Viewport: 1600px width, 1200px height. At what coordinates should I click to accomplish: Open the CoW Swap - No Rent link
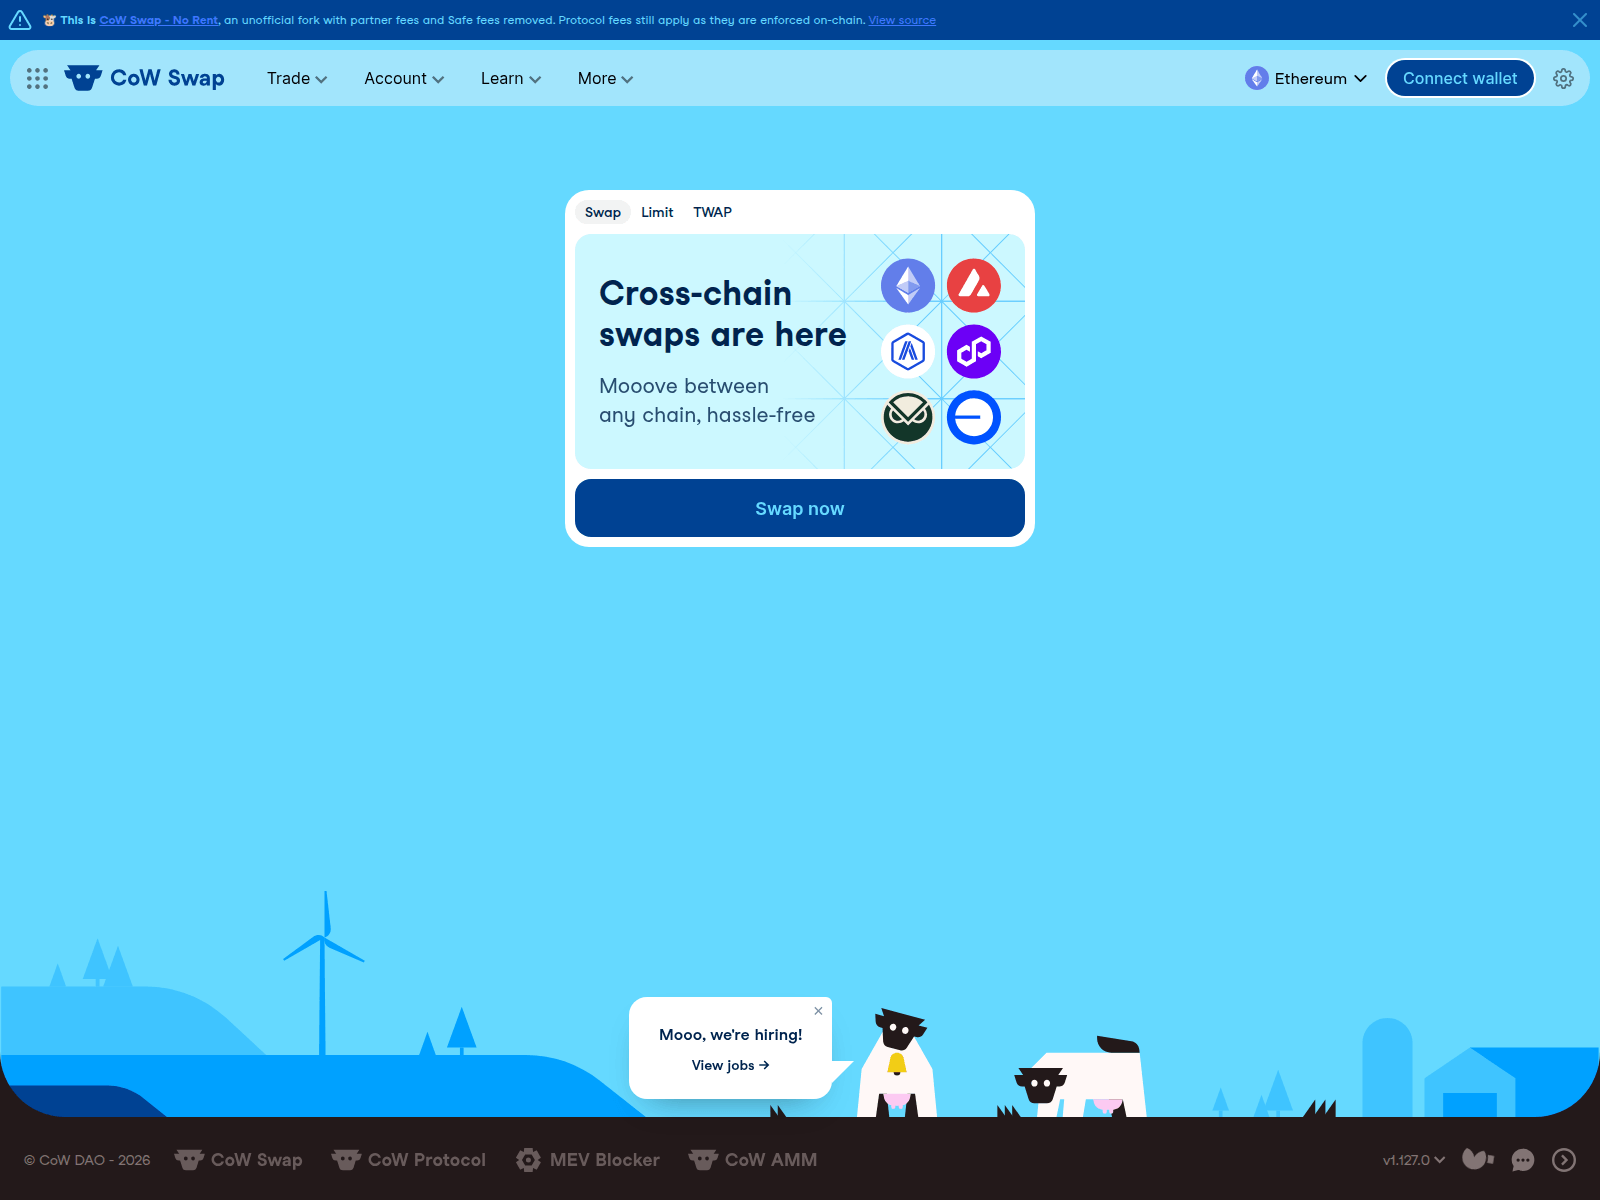coord(159,20)
